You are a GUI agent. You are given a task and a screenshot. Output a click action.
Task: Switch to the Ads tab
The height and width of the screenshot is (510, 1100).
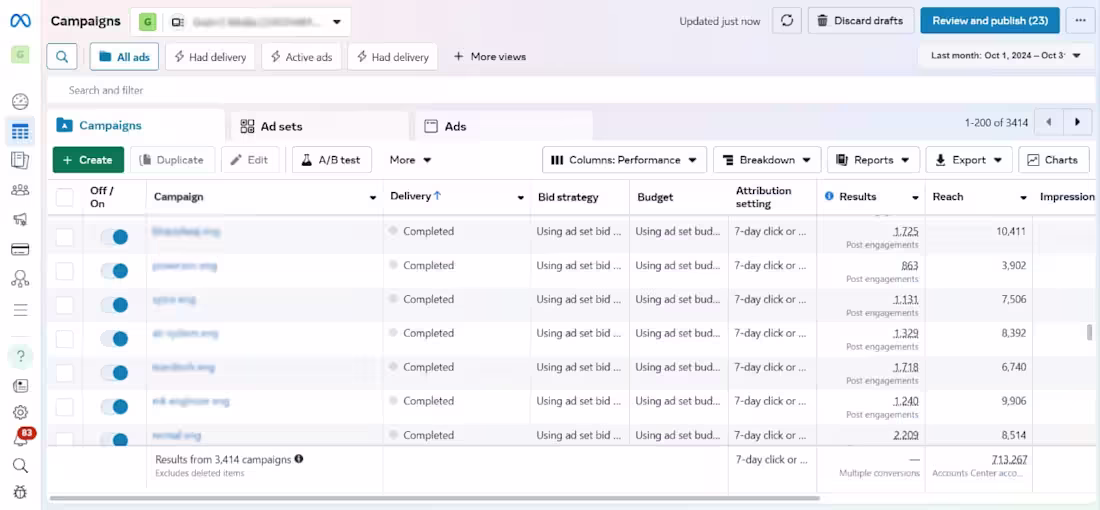[504, 126]
